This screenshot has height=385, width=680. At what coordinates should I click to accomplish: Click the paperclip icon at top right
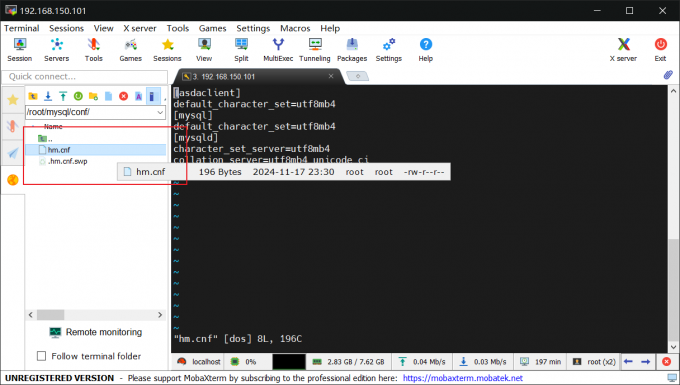[x=668, y=75]
